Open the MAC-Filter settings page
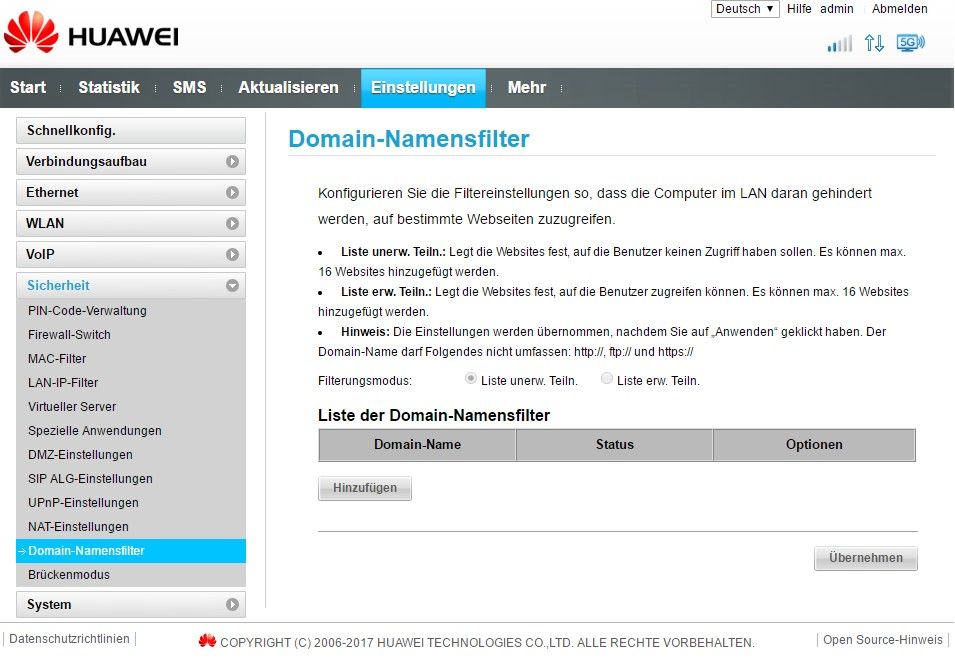Image resolution: width=955 pixels, height=660 pixels. 57,359
